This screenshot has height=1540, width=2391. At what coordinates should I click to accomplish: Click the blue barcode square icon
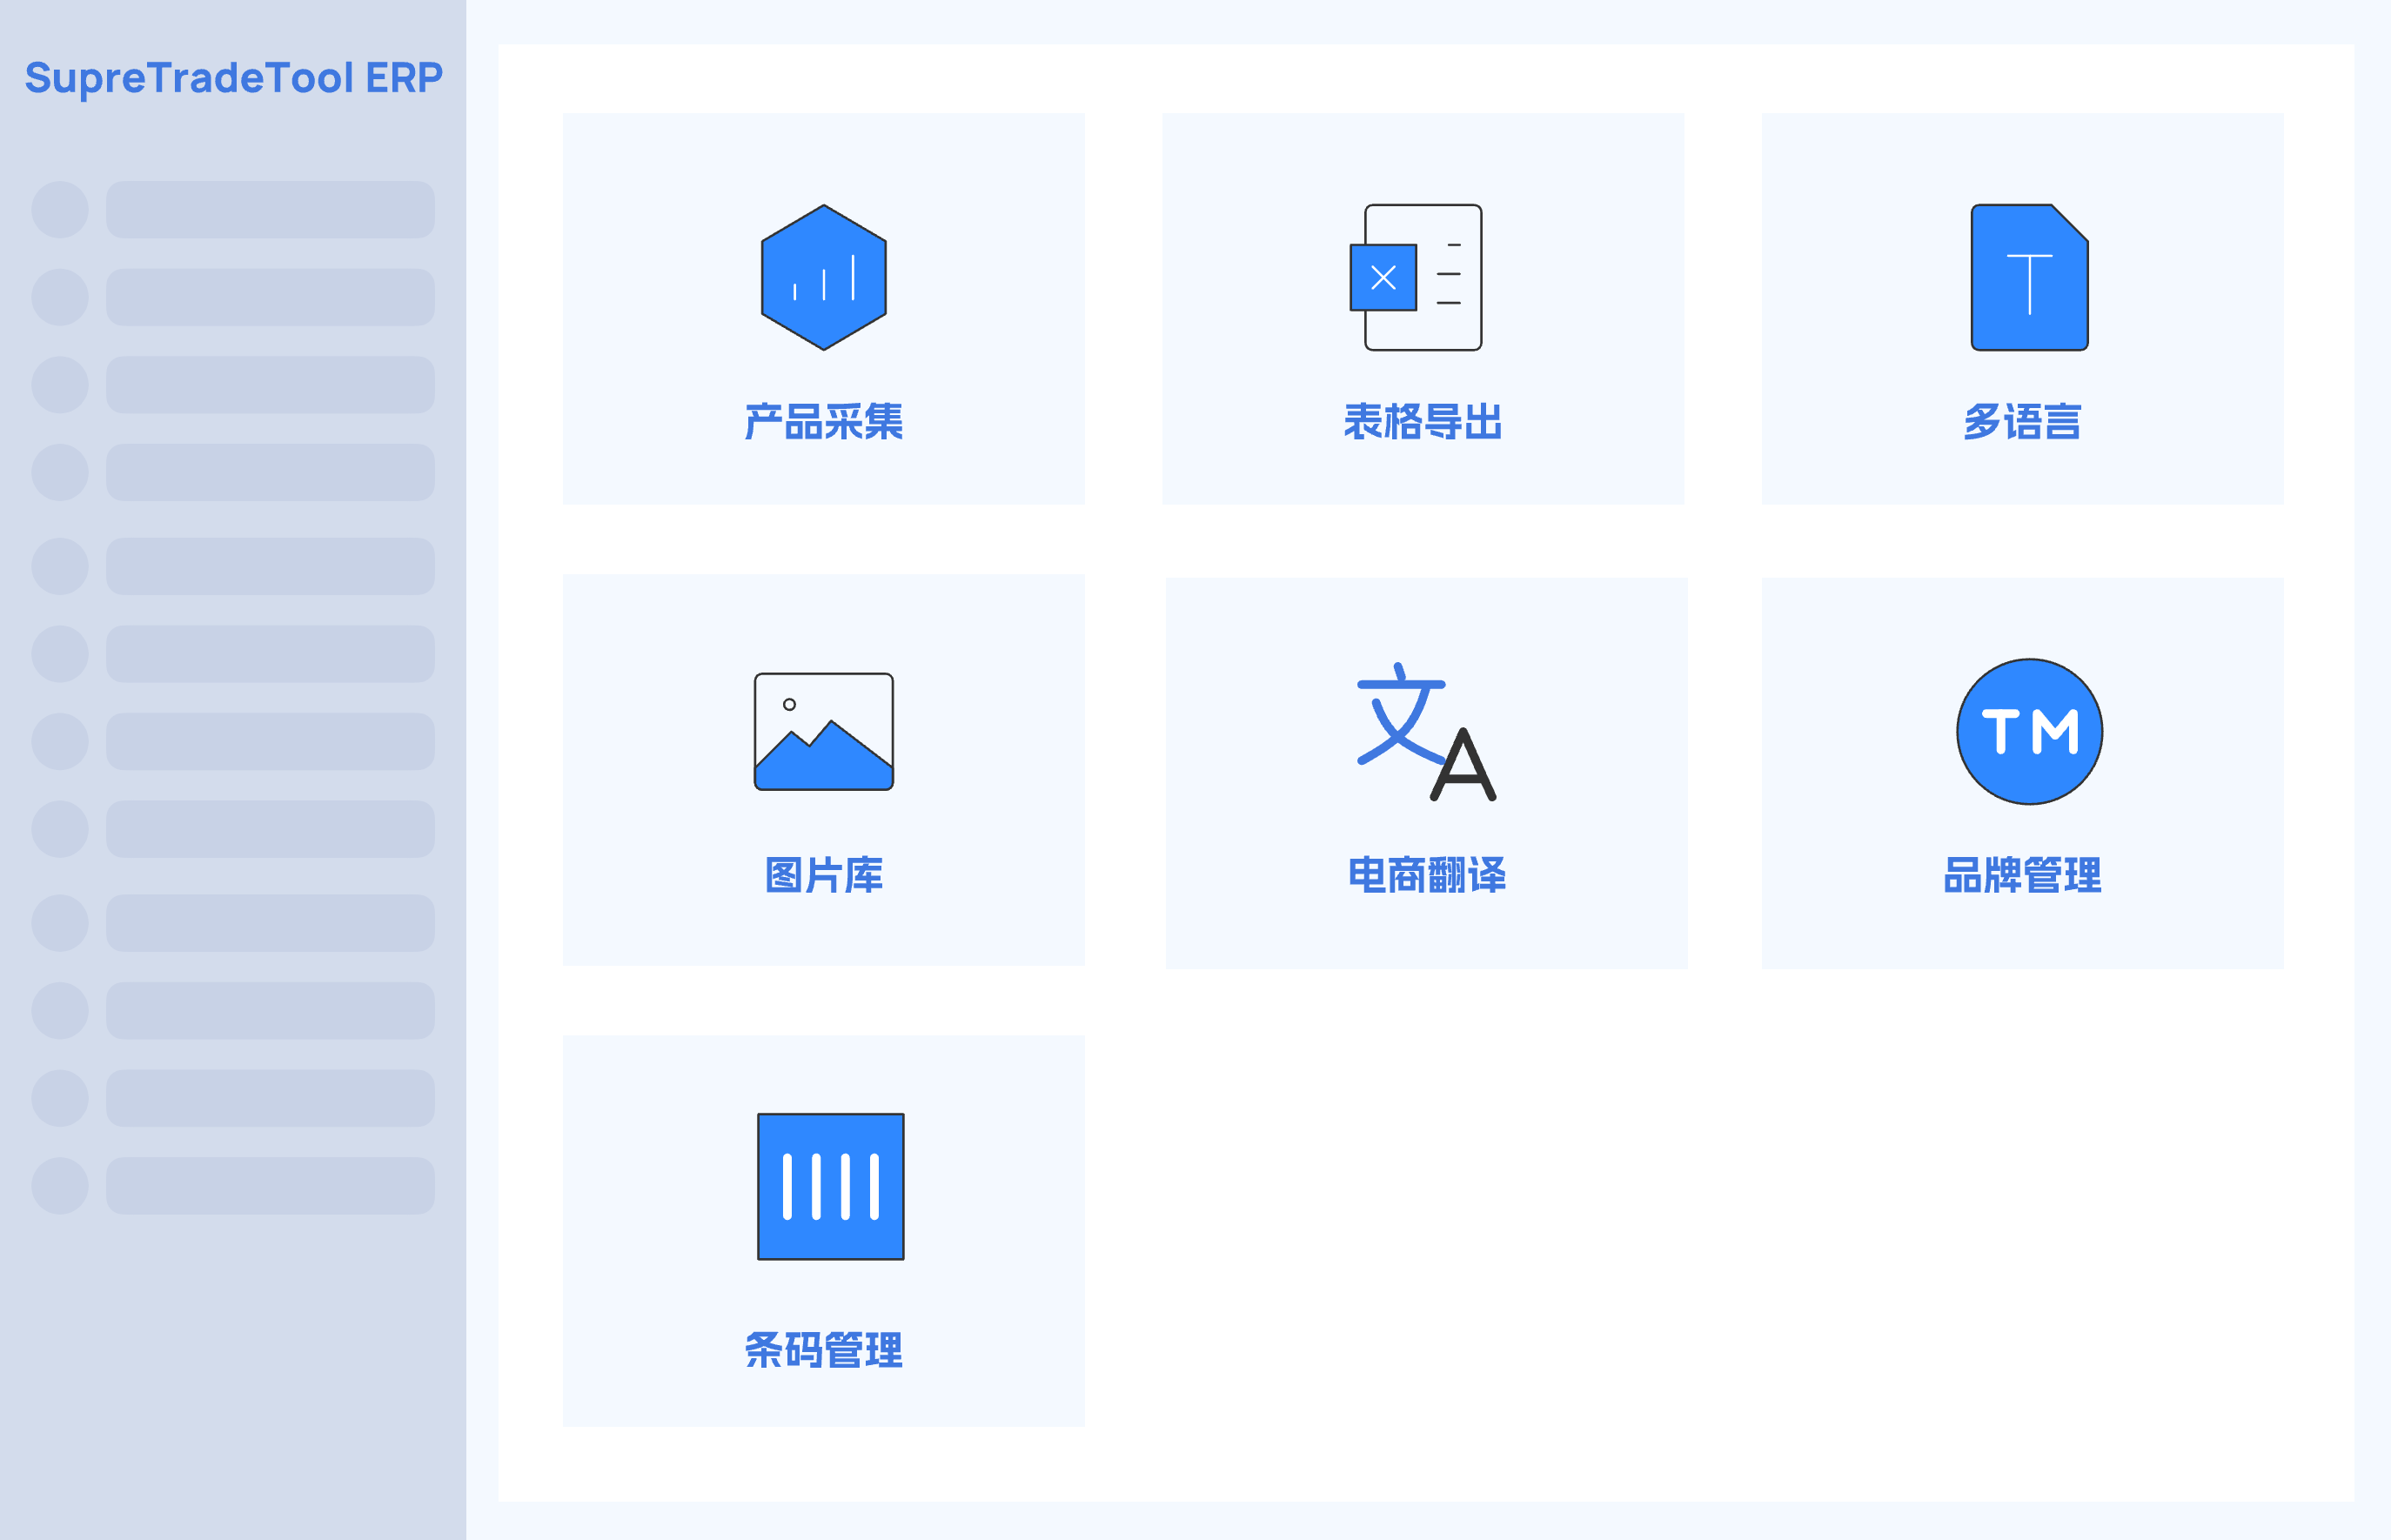pyautogui.click(x=830, y=1186)
